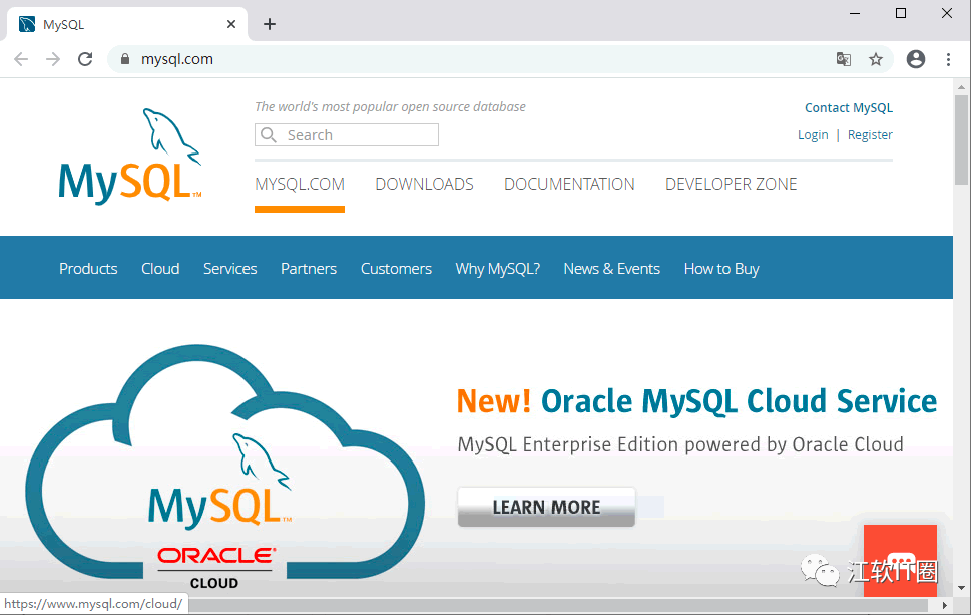Open the DOCUMENTATION navigation tab

click(x=569, y=185)
